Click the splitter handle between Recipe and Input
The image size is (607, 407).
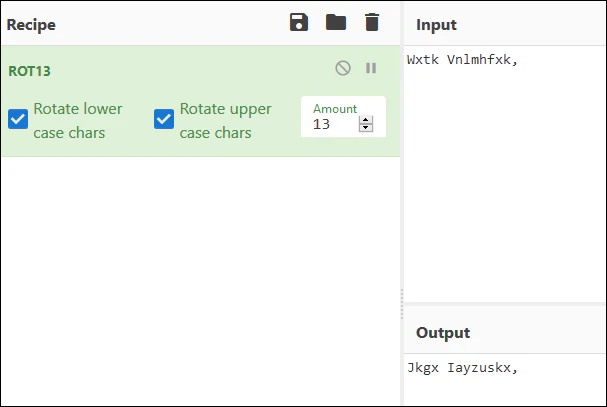click(402, 304)
